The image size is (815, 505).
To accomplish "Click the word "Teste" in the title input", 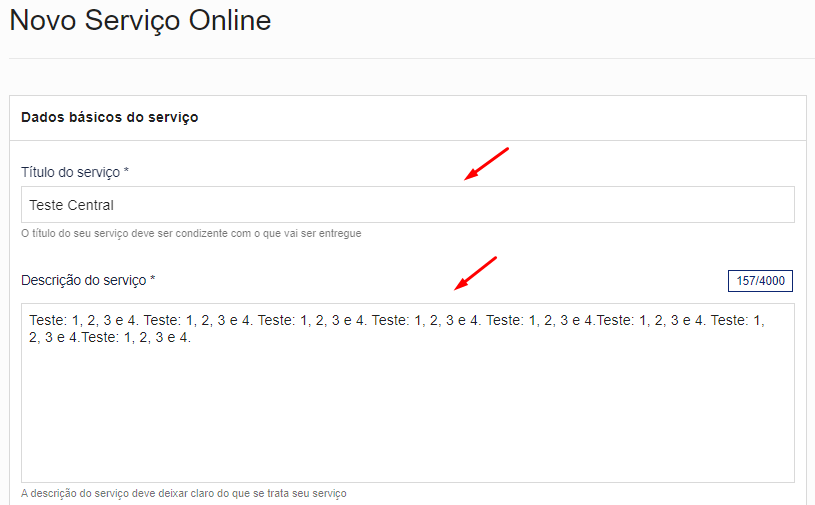I will pyautogui.click(x=46, y=205).
